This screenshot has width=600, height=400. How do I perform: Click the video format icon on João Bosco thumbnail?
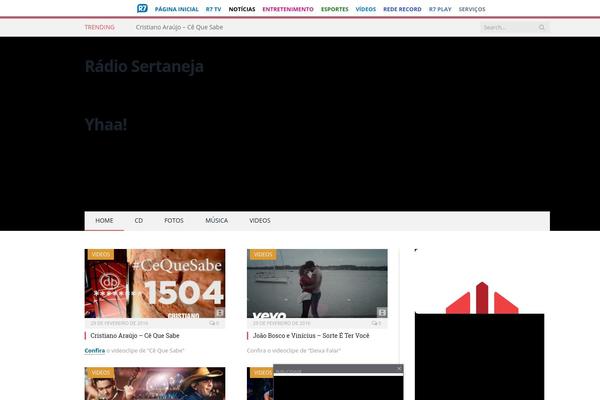click(x=382, y=312)
